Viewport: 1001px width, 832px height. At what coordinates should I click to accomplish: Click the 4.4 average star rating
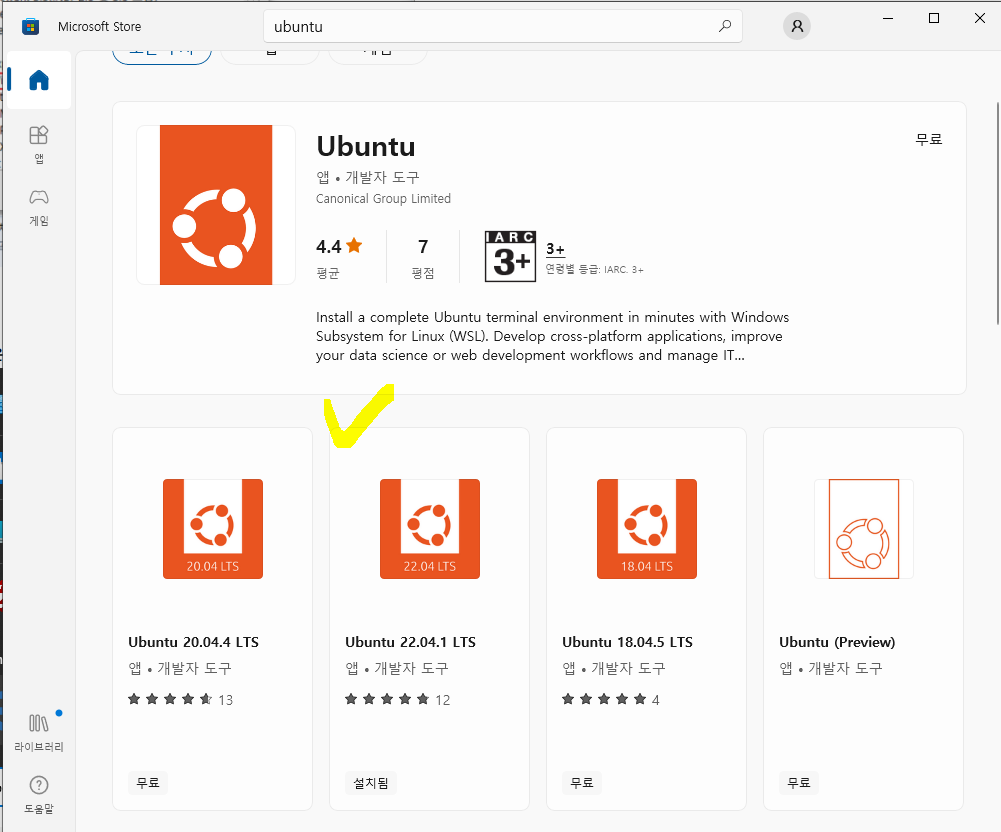tap(339, 246)
